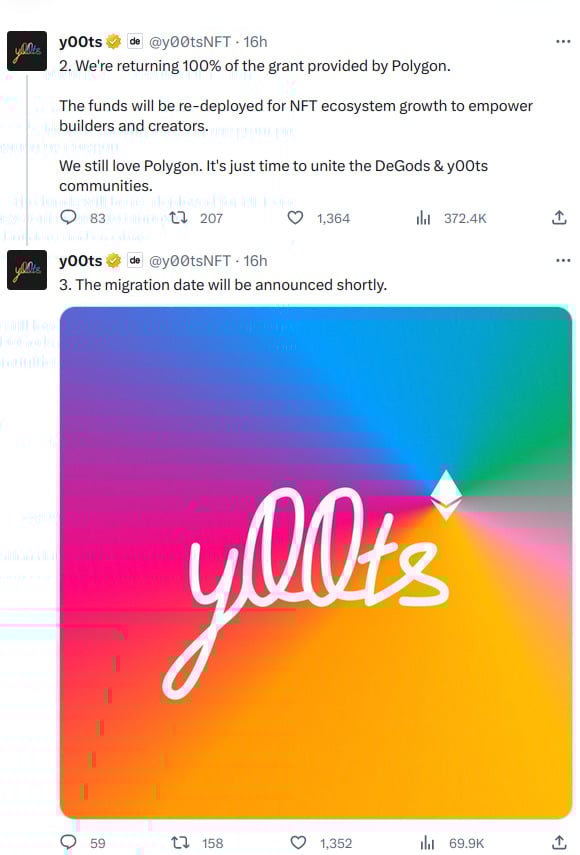Viewport: 580px width, 855px height.
Task: Click the gold verified badge on second tweet
Action: pos(113,261)
